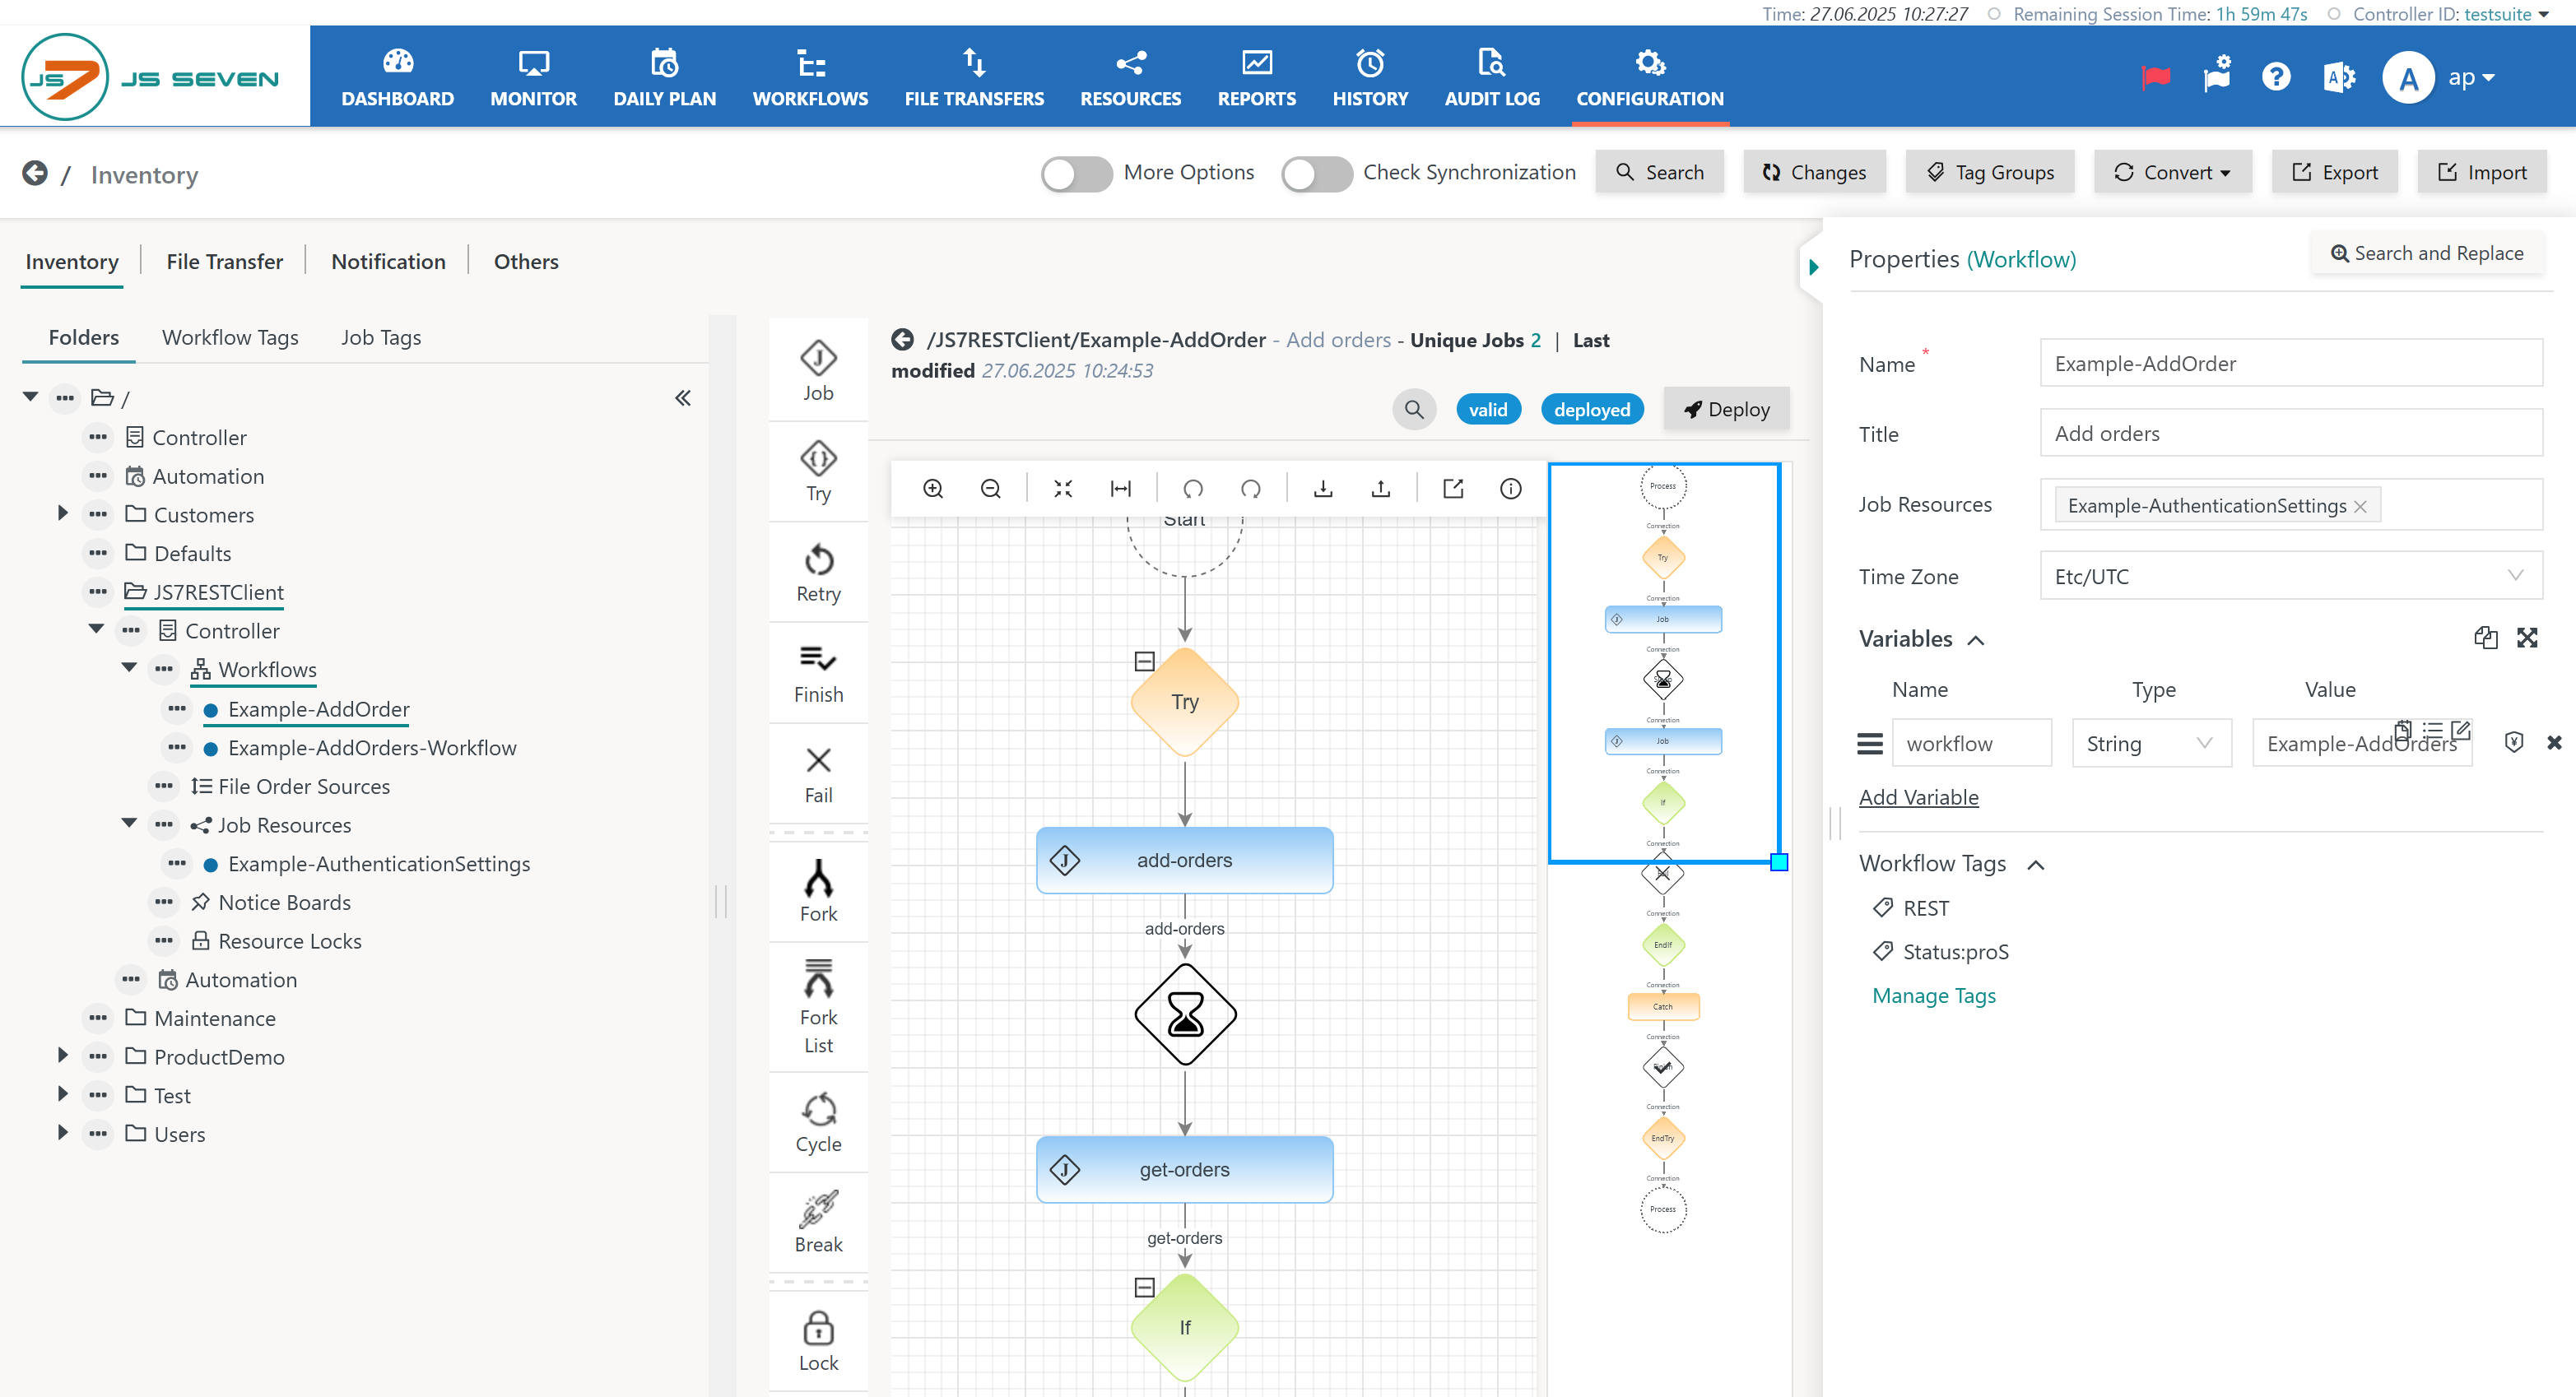Open the Workflows menu
The height and width of the screenshot is (1397, 2576).
coord(810,77)
